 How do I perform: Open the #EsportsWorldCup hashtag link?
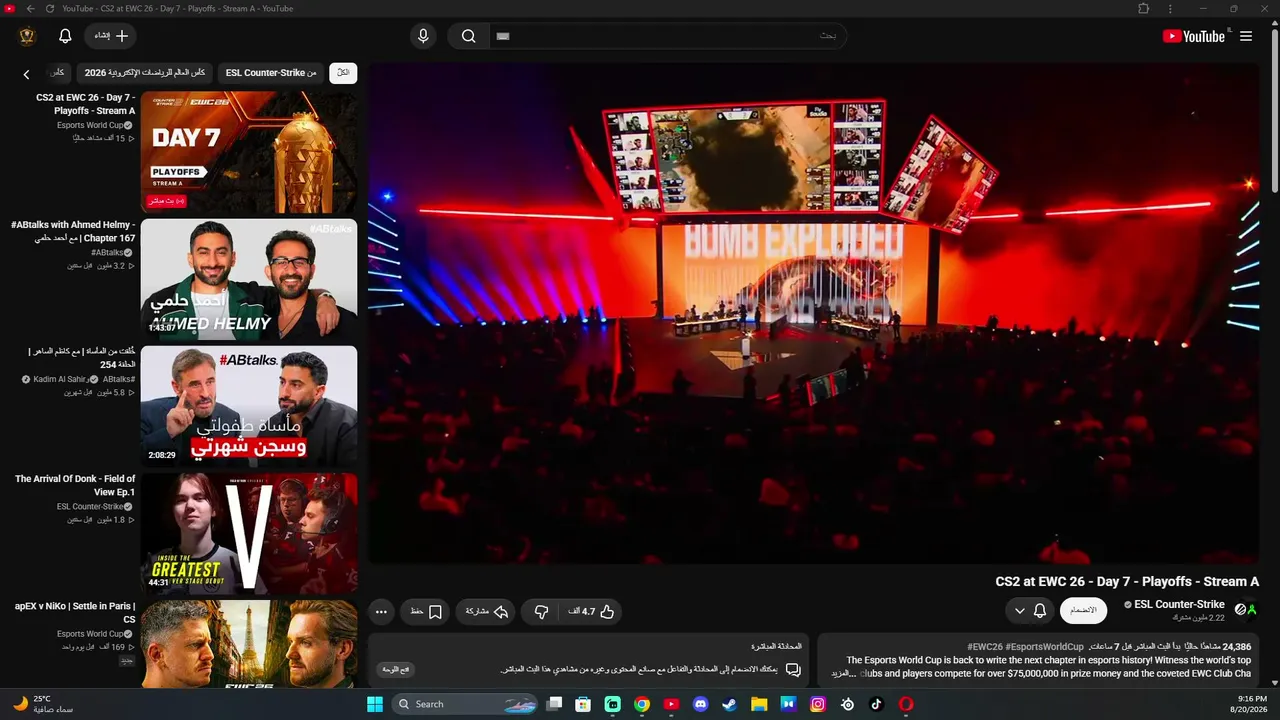click(1045, 647)
